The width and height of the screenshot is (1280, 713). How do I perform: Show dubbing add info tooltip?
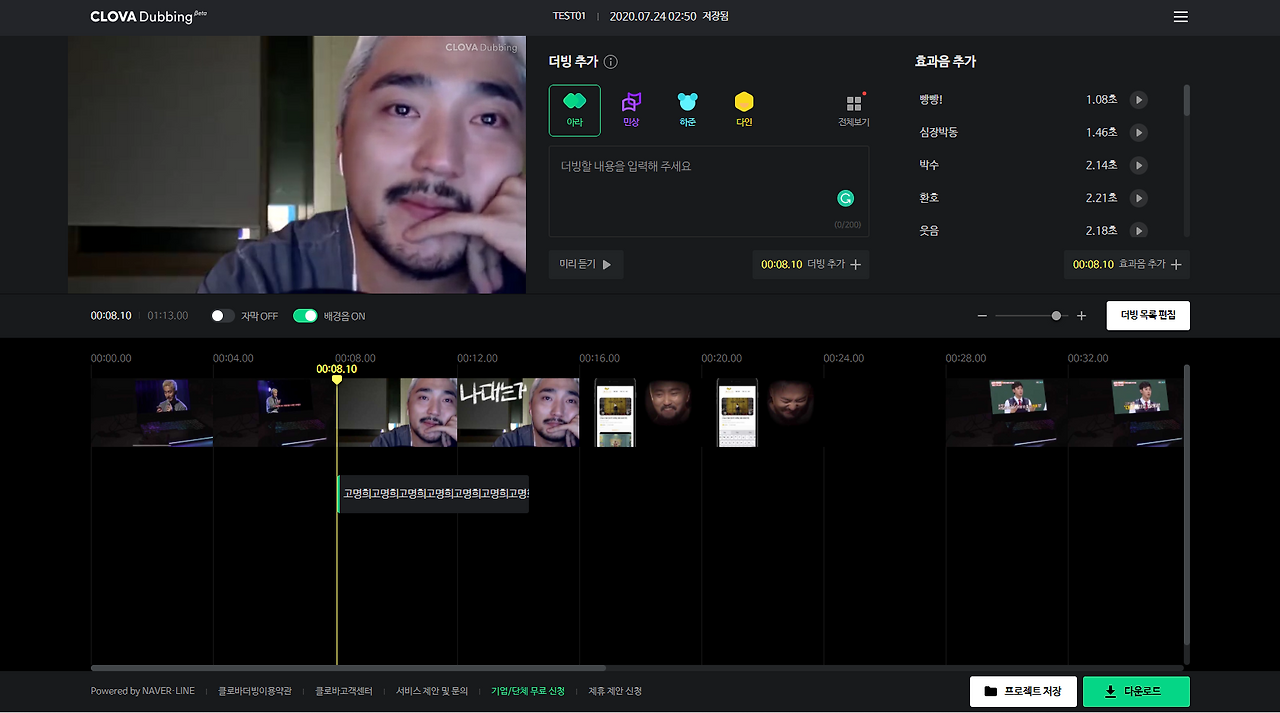point(611,62)
